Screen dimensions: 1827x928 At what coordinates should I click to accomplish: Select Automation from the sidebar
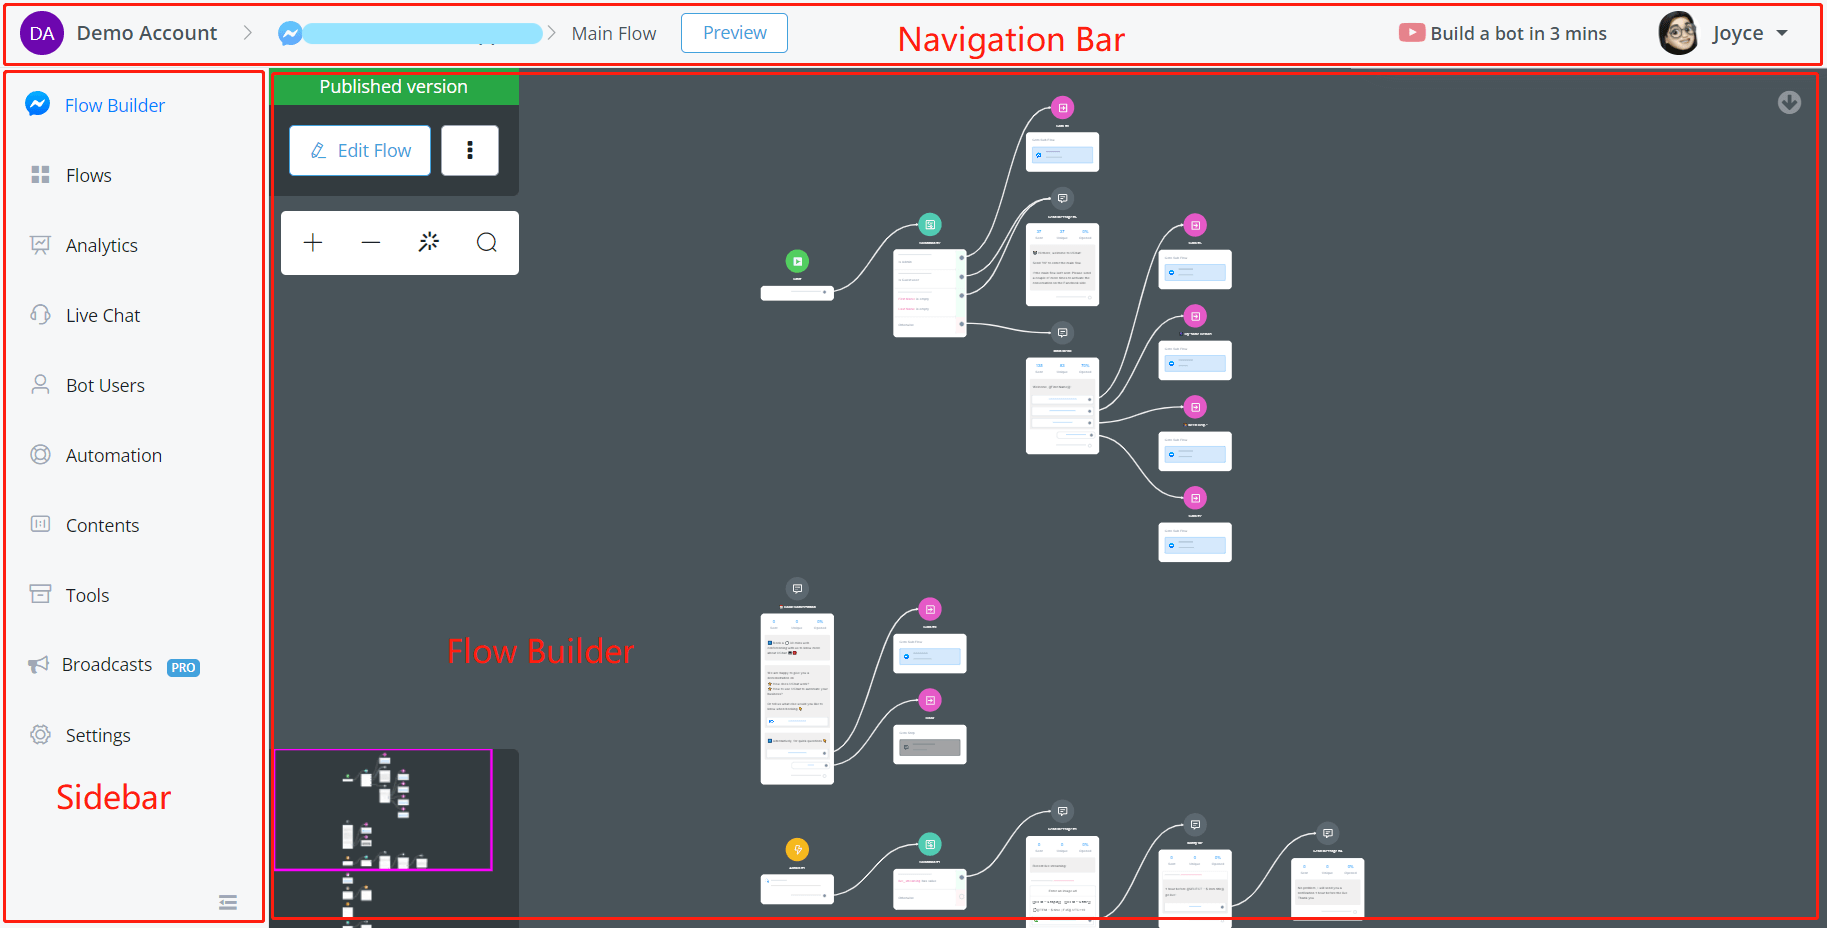pyautogui.click(x=113, y=456)
